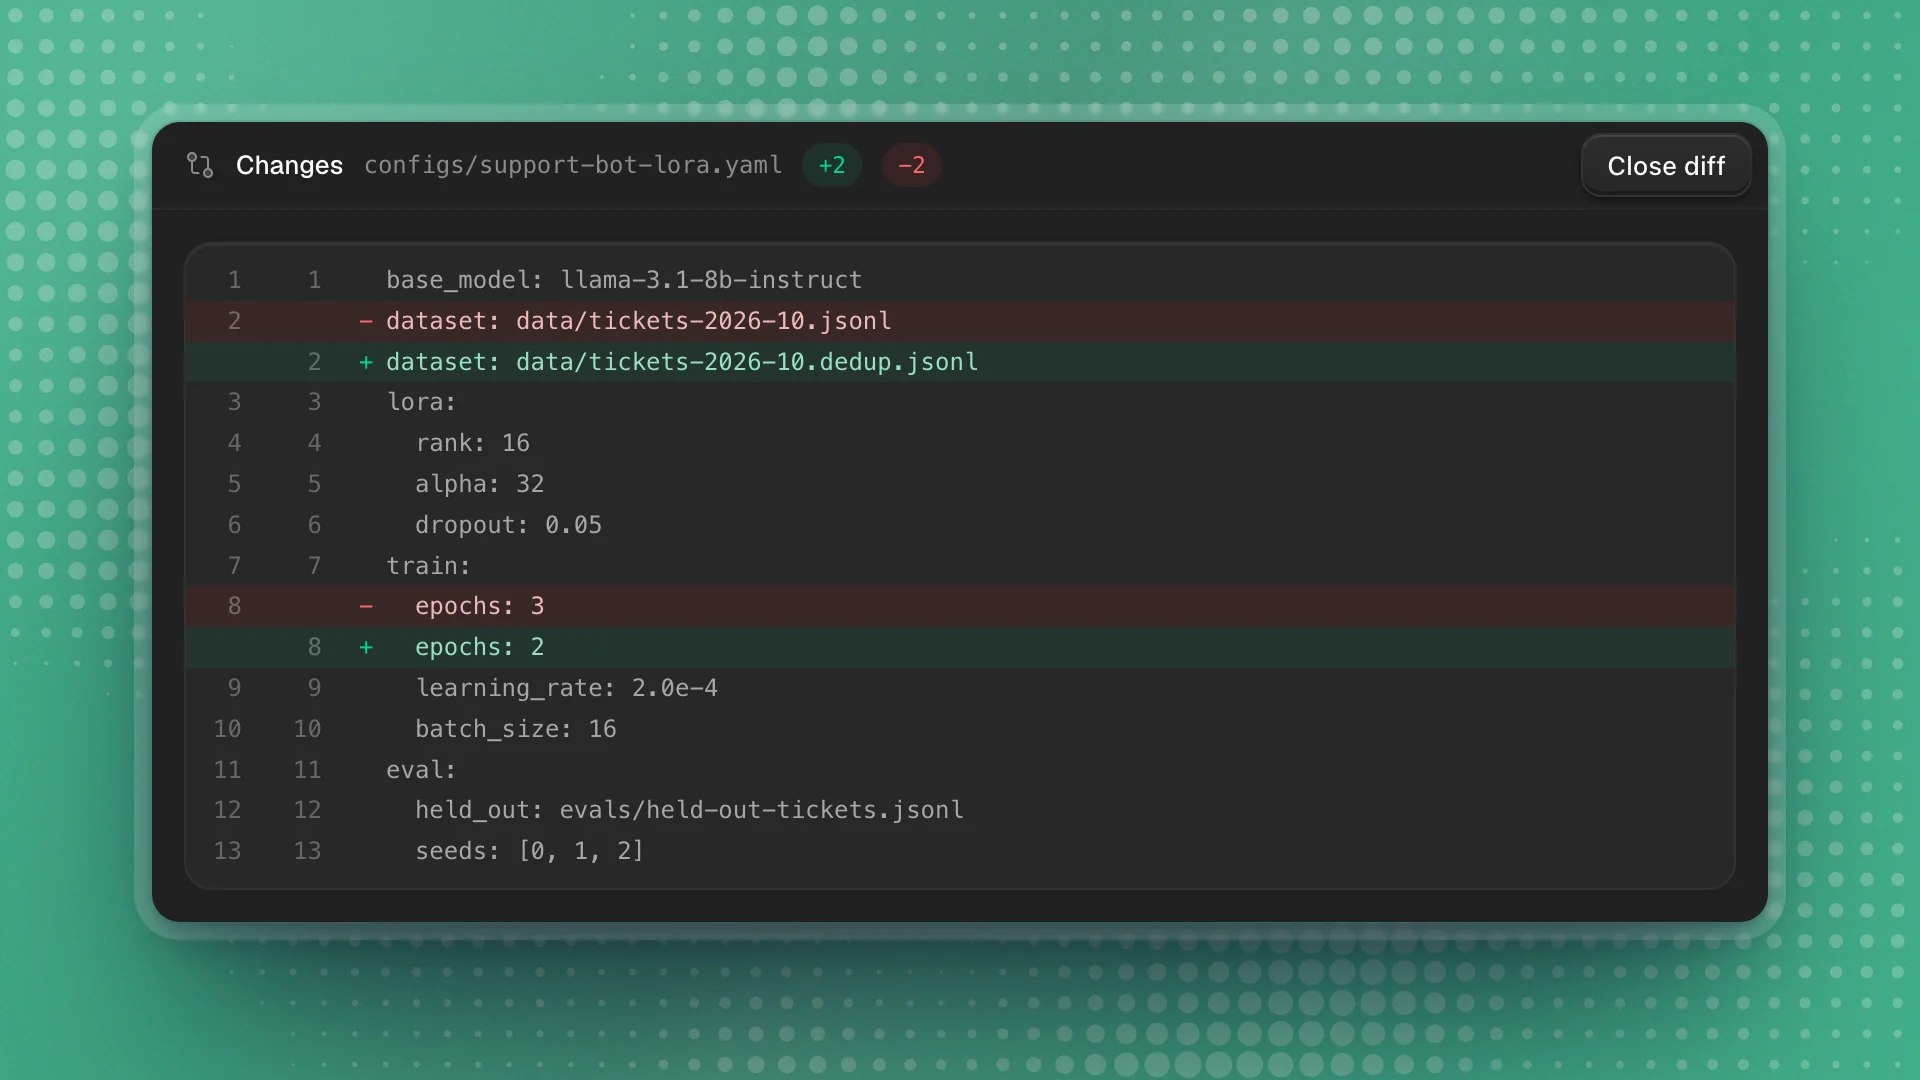The height and width of the screenshot is (1080, 1920).
Task: Click the plus marker on epochs: 2 line
Action: coord(366,647)
